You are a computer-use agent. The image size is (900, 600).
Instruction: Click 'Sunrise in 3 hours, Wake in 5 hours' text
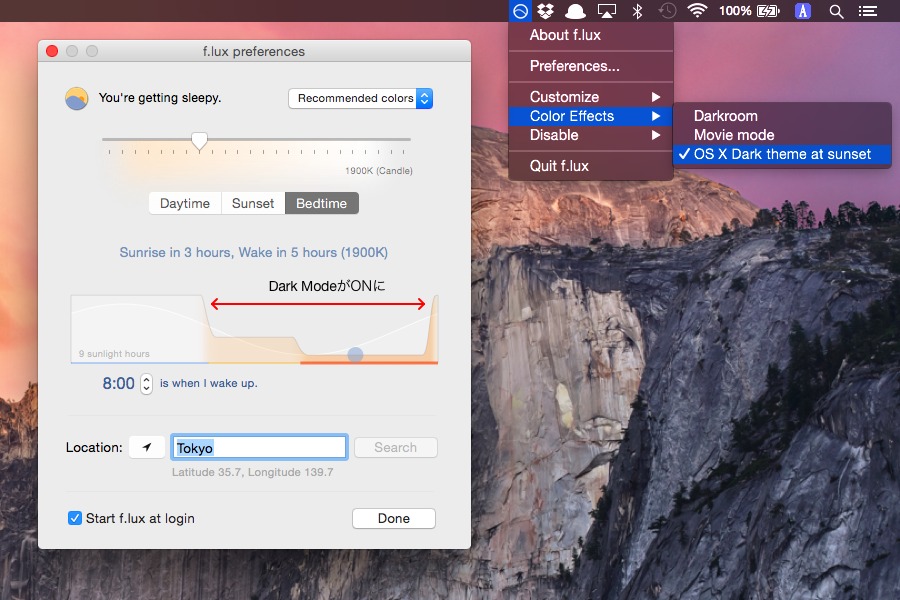tap(254, 253)
